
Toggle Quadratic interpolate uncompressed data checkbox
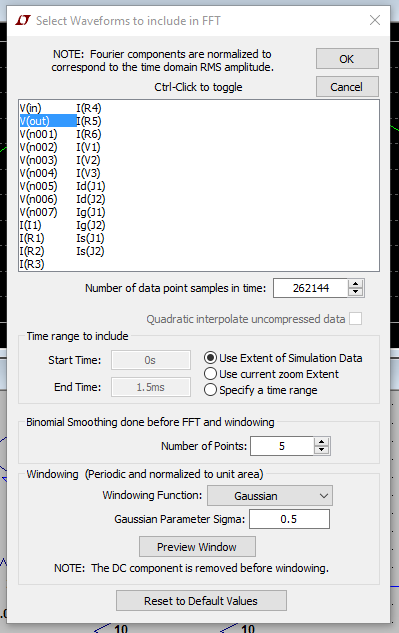tap(355, 319)
